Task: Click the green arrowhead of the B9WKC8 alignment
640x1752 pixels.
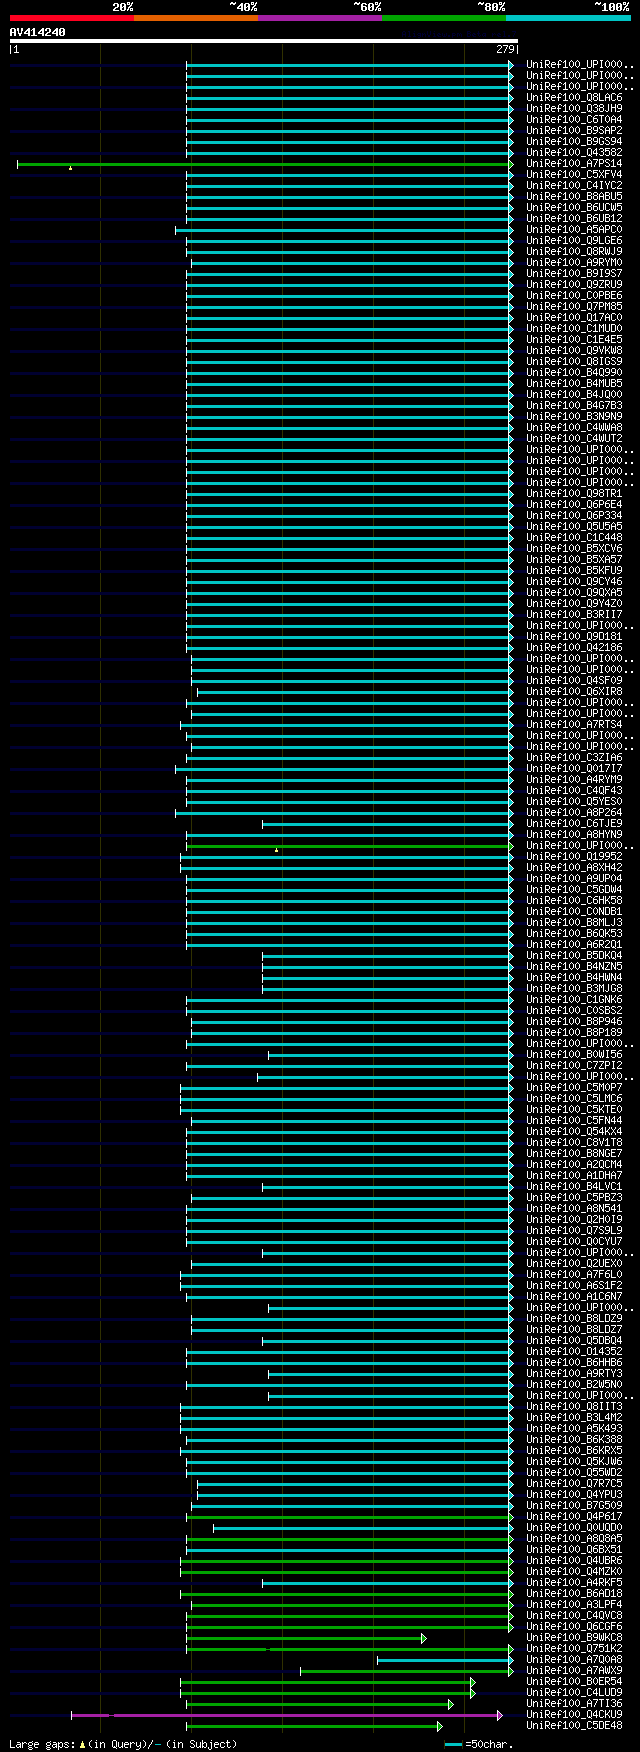Action: click(x=424, y=1638)
